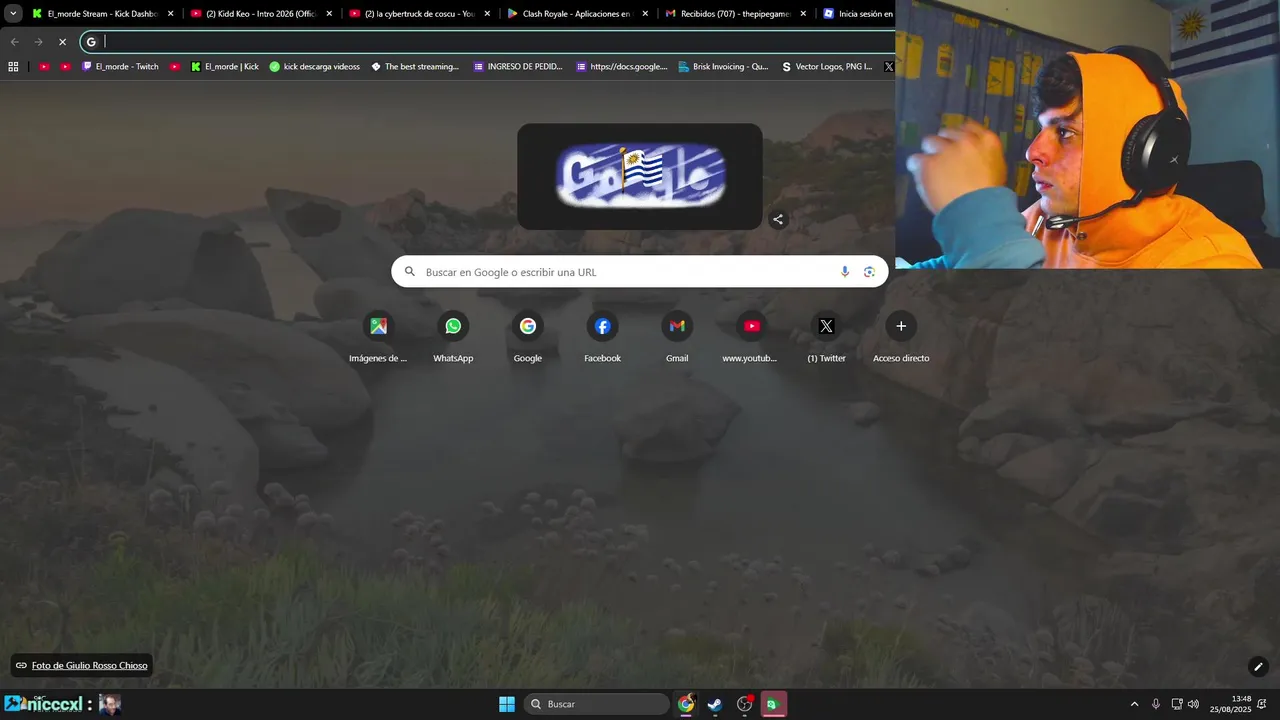Open Steam from the taskbar
Image resolution: width=1280 pixels, height=720 pixels.
[715, 704]
